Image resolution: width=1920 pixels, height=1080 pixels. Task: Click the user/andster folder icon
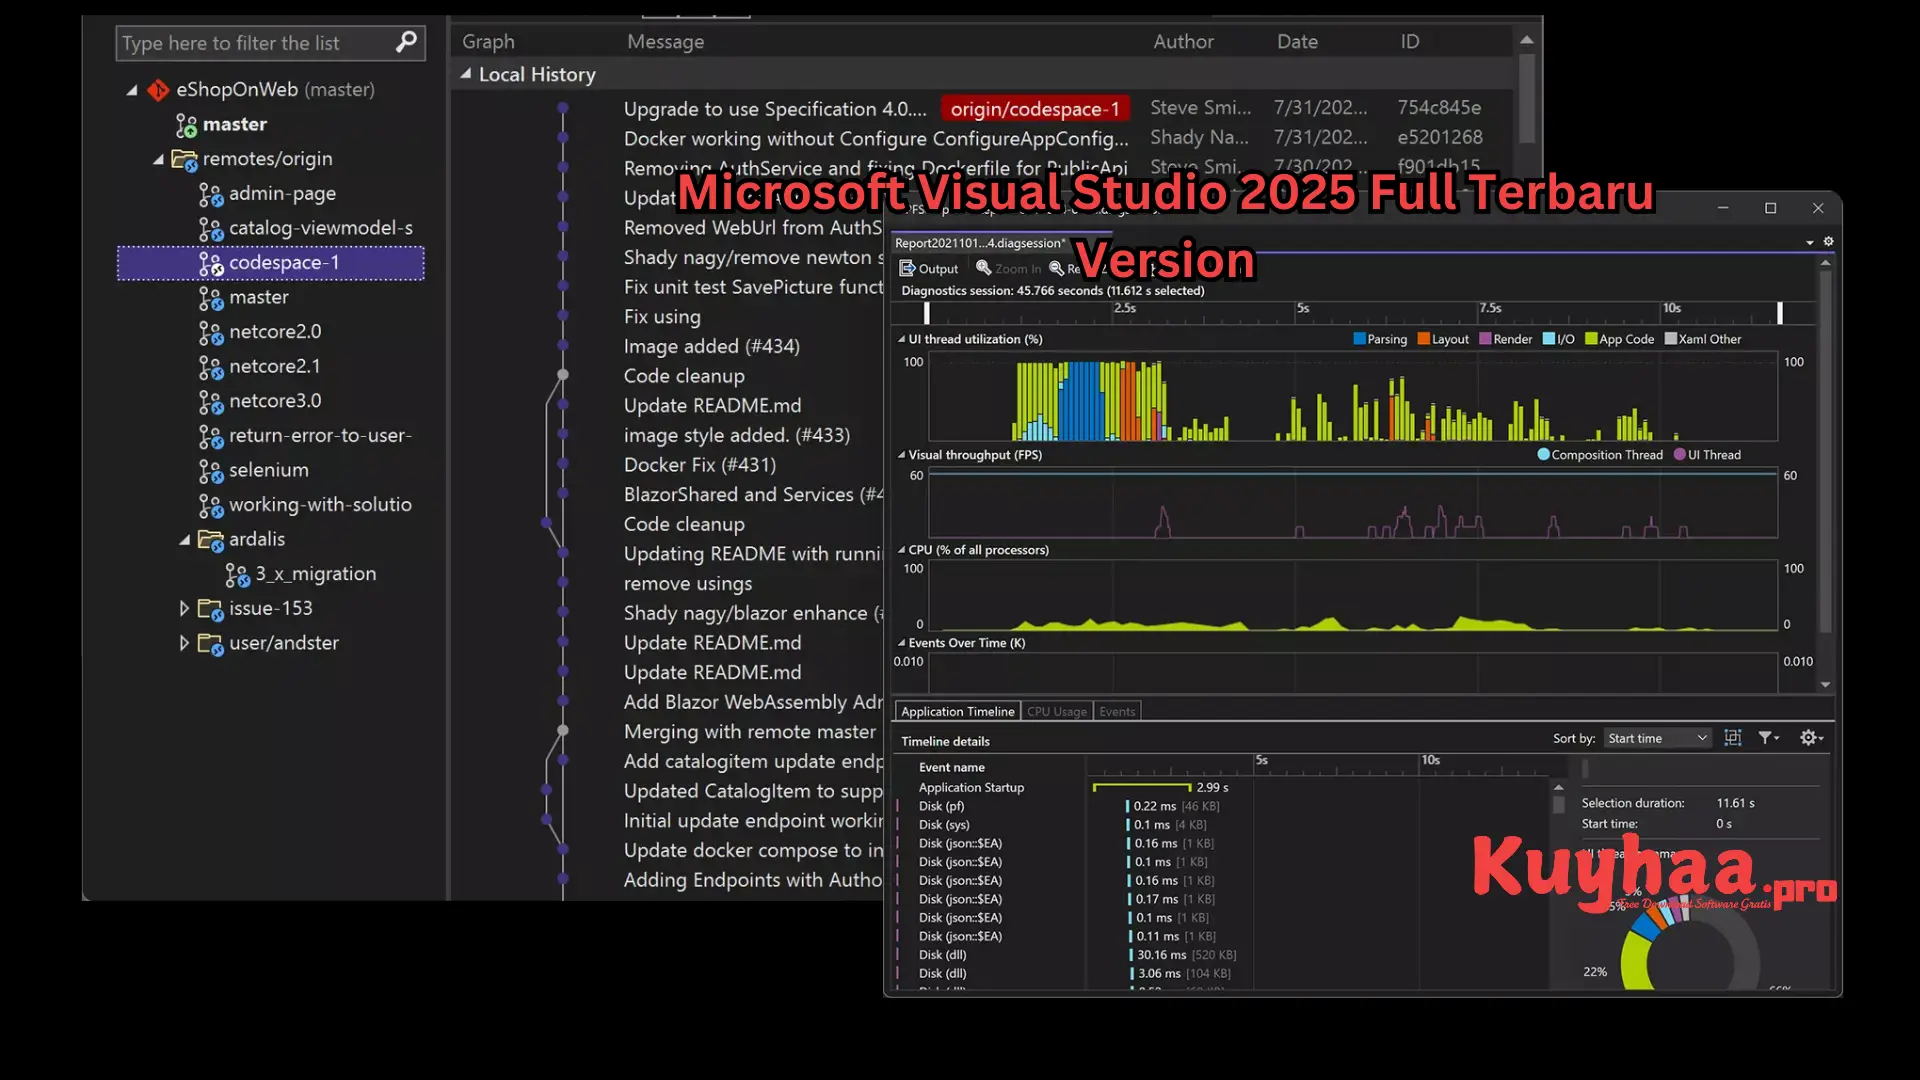[x=210, y=643]
